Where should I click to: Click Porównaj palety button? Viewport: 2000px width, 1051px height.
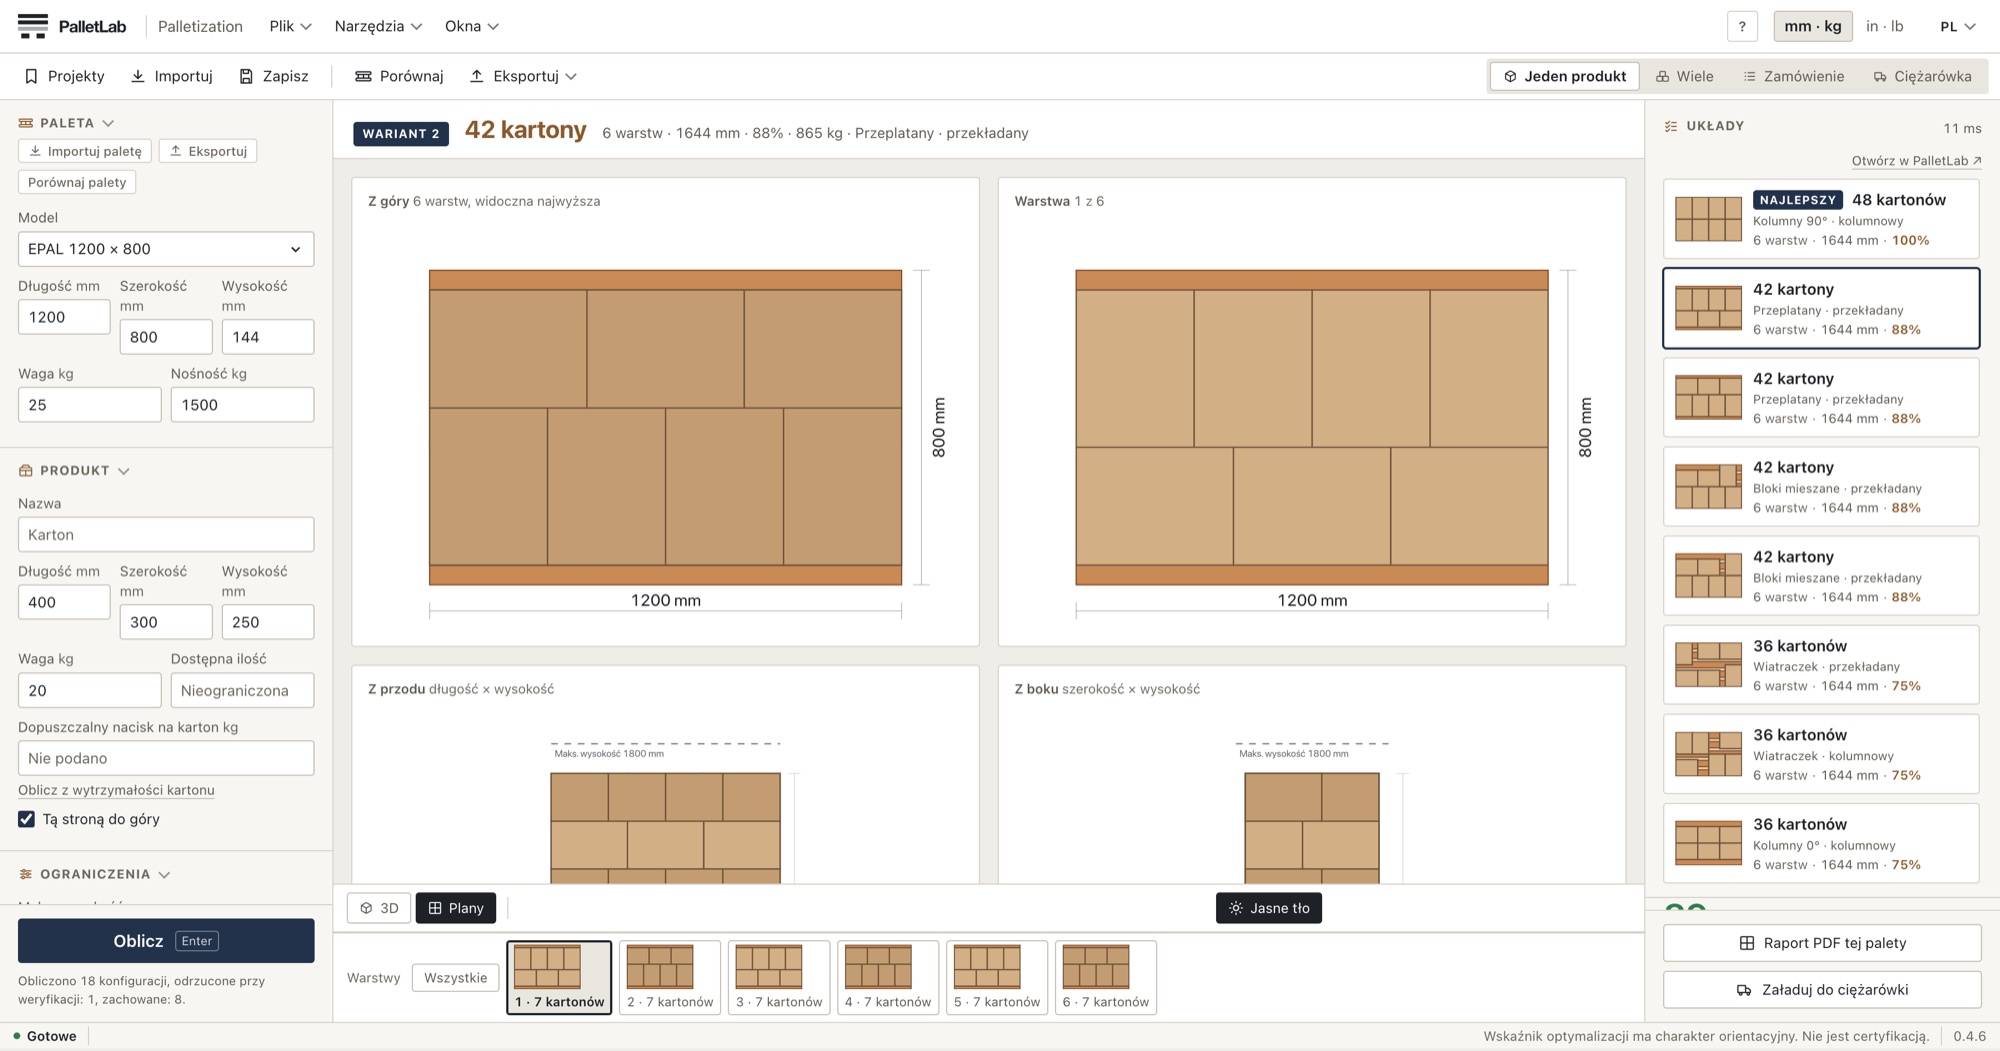77,182
